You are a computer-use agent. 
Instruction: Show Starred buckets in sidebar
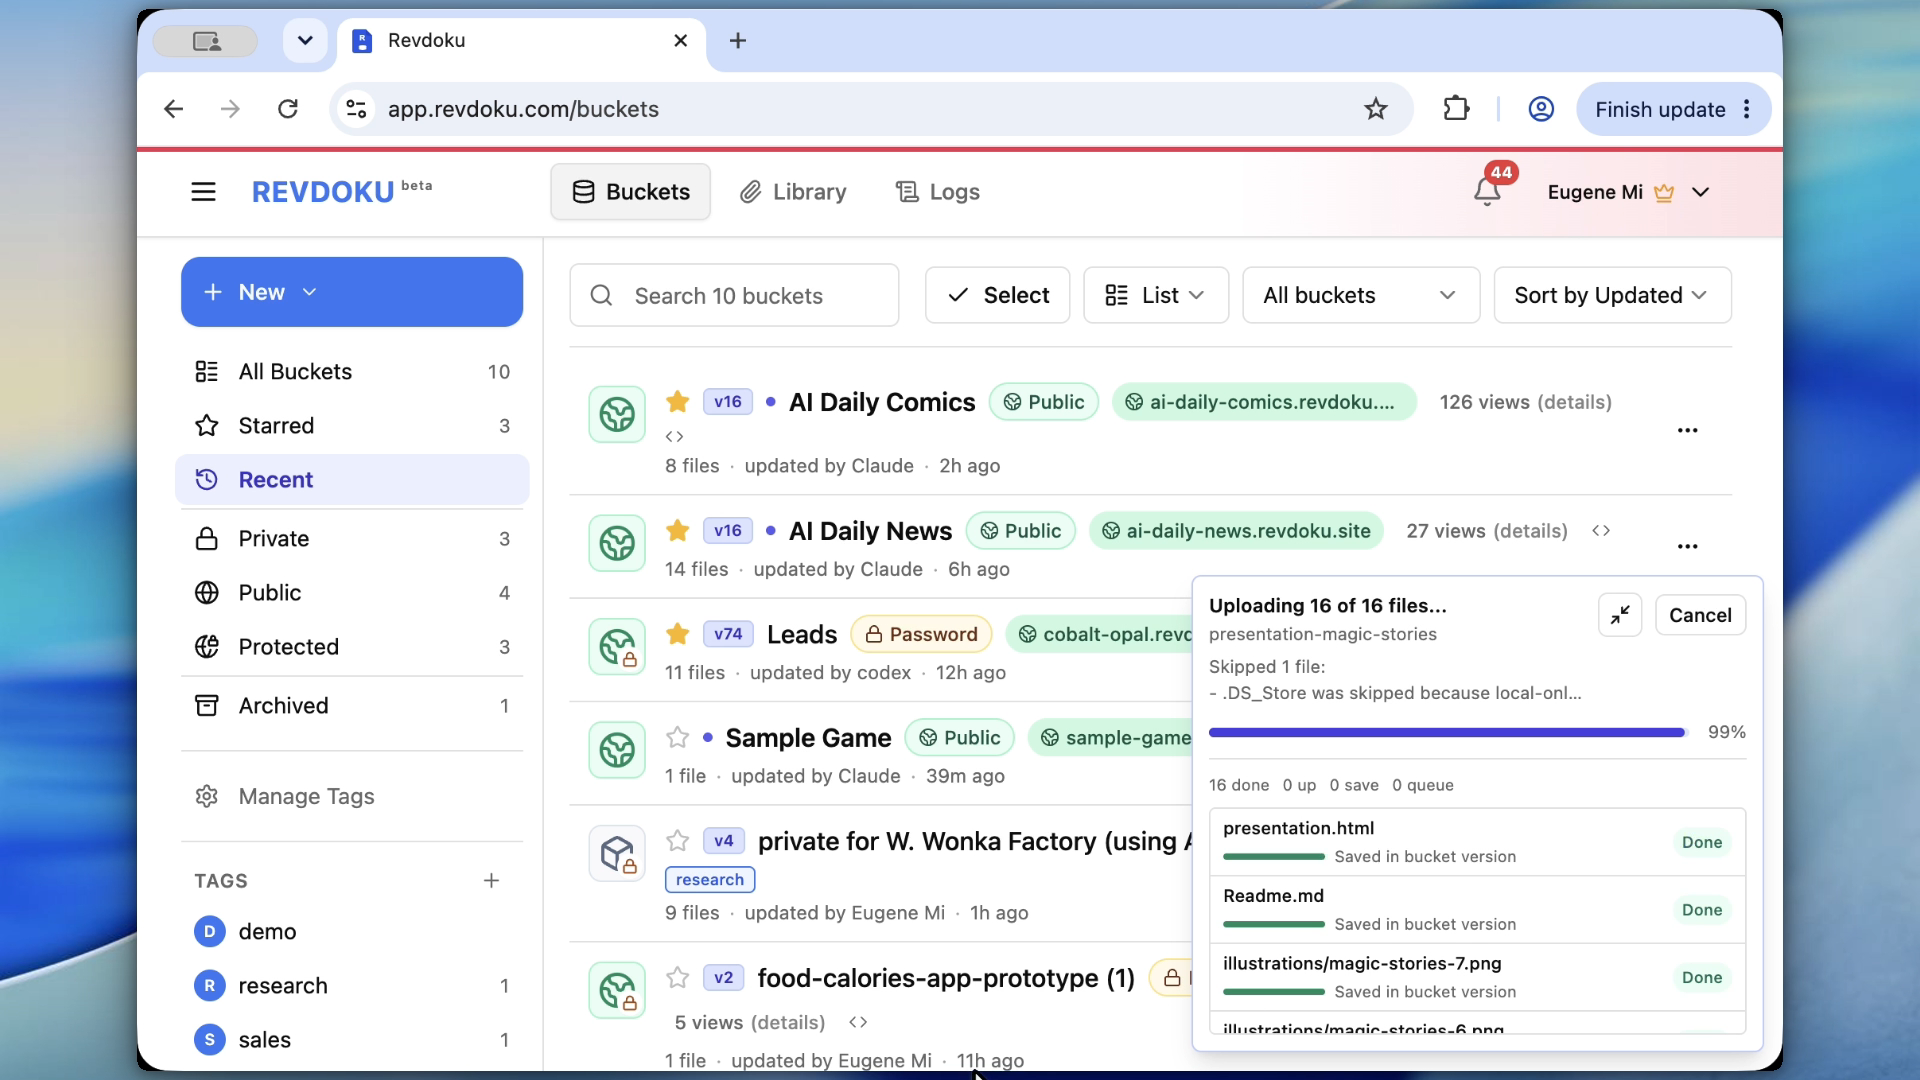352,426
